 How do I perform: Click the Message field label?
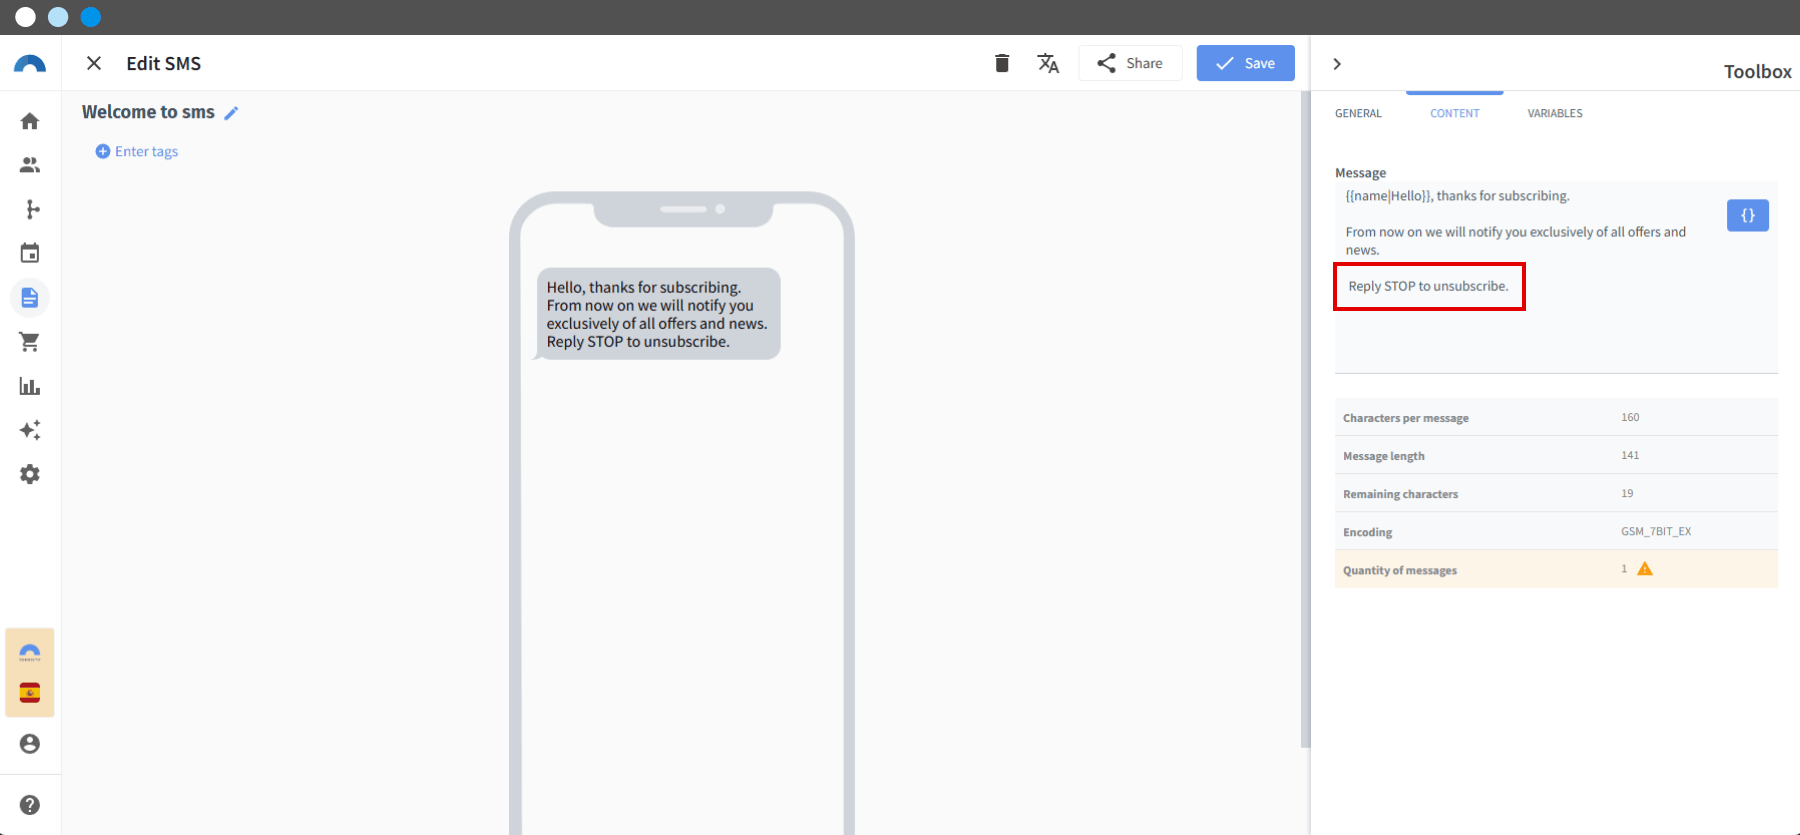point(1360,173)
